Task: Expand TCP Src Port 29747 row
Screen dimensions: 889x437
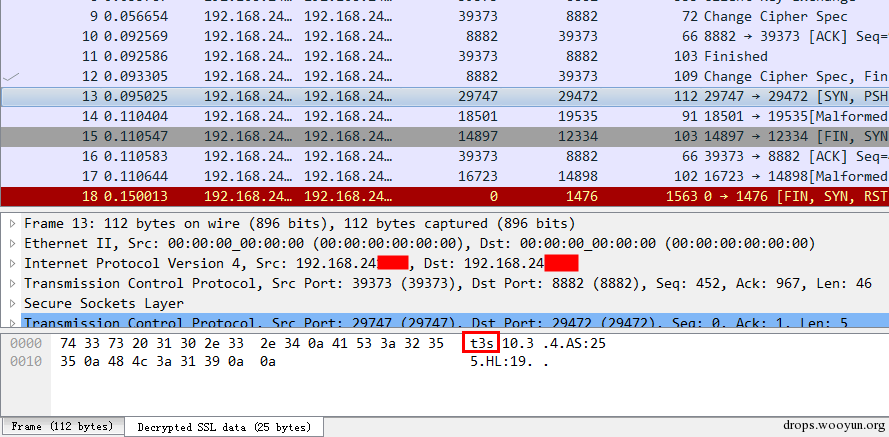Action: pyautogui.click(x=12, y=321)
